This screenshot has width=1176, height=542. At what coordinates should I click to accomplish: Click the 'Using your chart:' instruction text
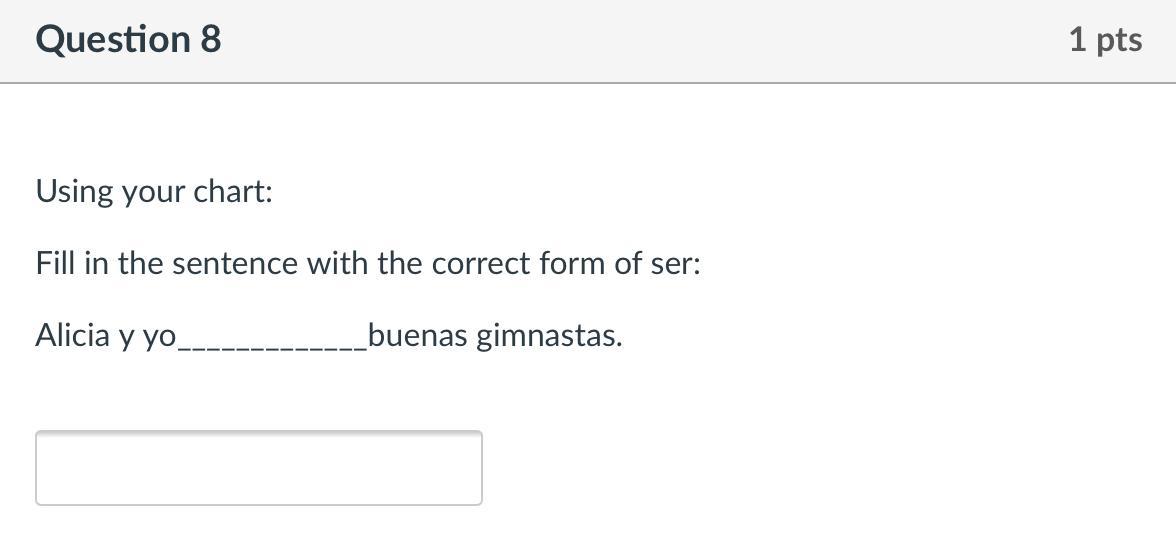coord(154,191)
